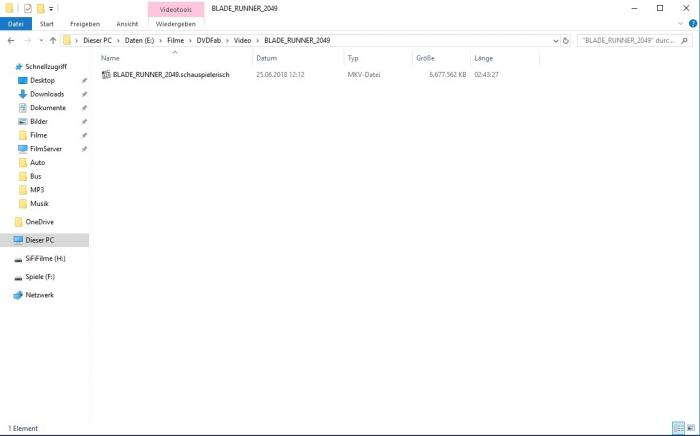The image size is (700, 436).
Task: Click new folder icon in title bar
Action: point(41,8)
